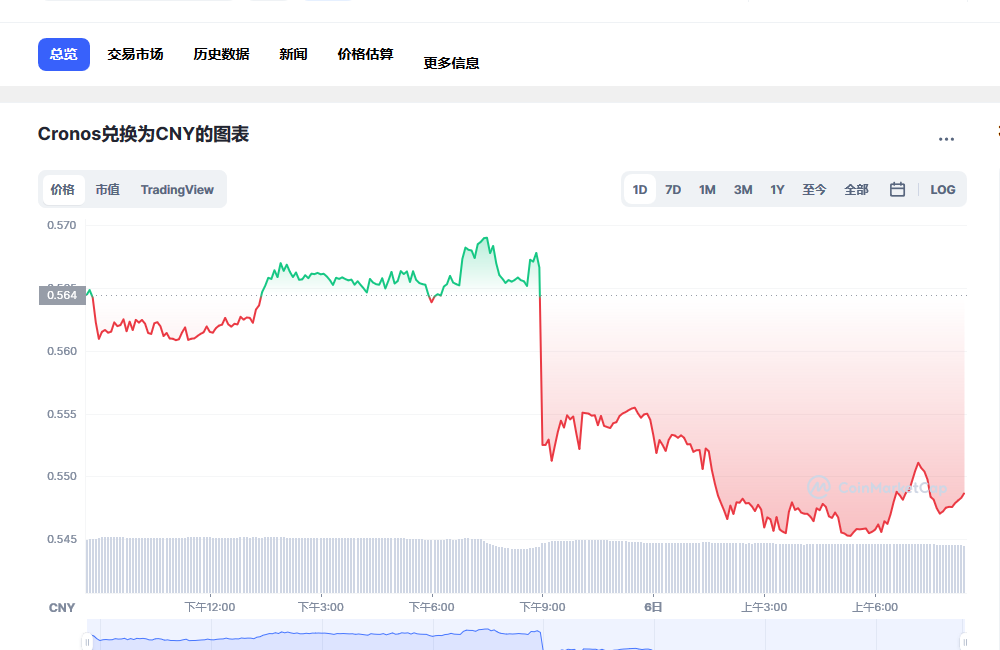
Task: Open the chart options ellipsis menu
Action: coord(946,139)
